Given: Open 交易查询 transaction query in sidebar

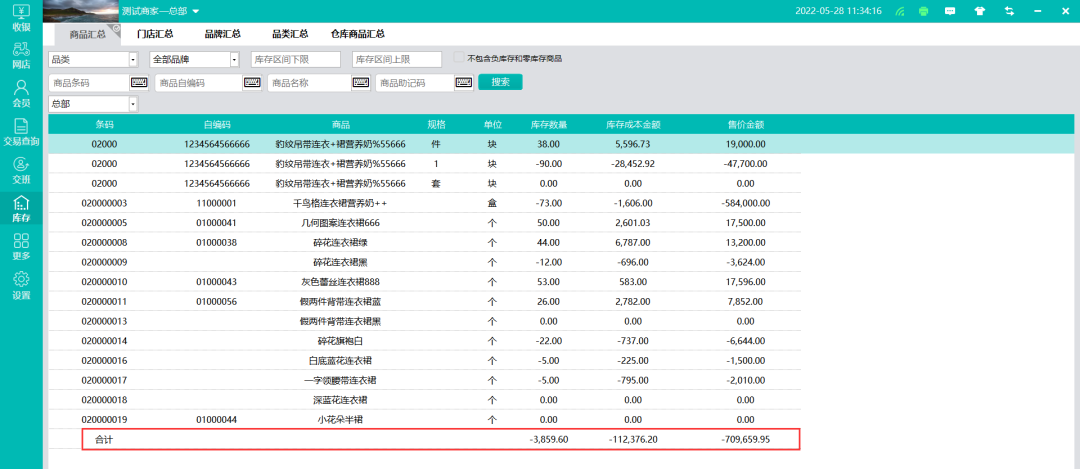Looking at the screenshot, I should [21, 132].
